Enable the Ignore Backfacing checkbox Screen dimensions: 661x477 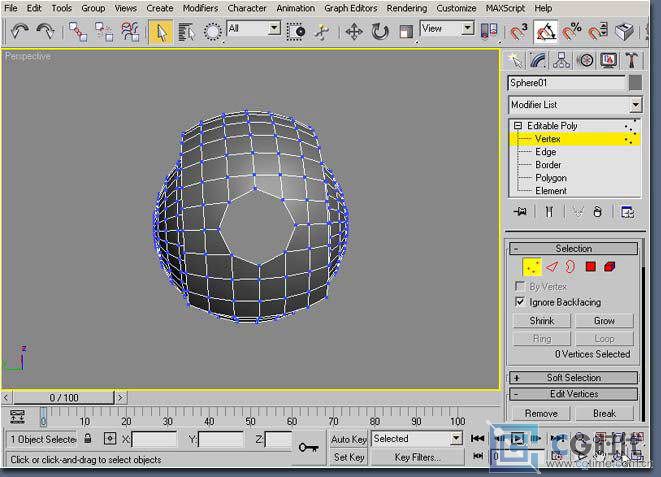(x=520, y=301)
